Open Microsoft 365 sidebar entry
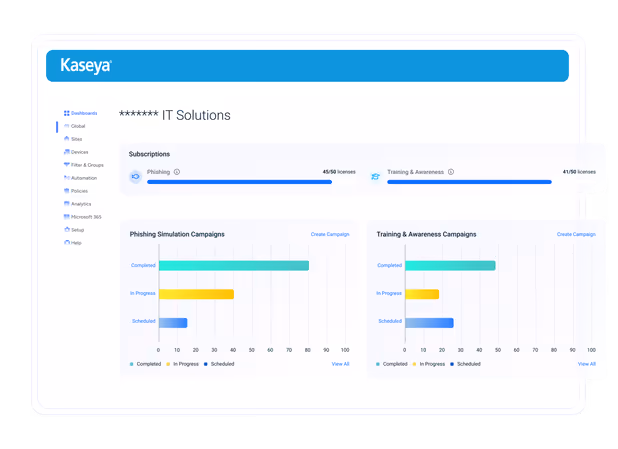Viewport: 618px width, 449px height. point(86,217)
